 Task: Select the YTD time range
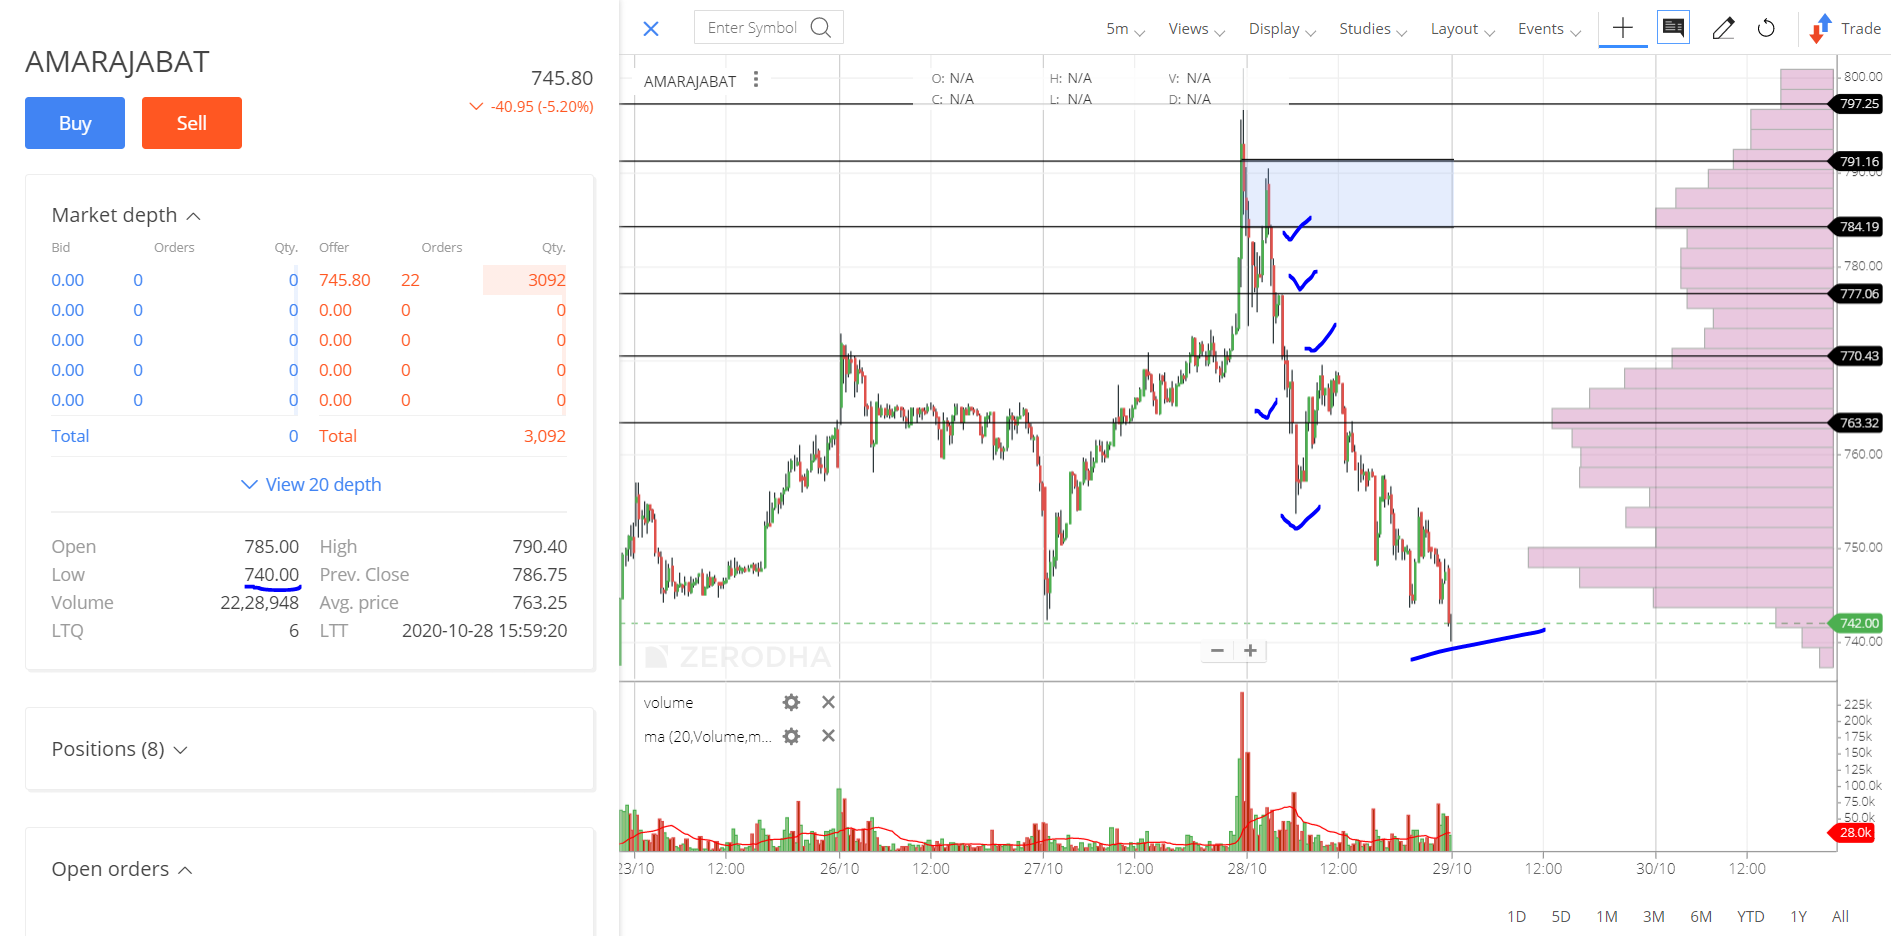coord(1751,916)
